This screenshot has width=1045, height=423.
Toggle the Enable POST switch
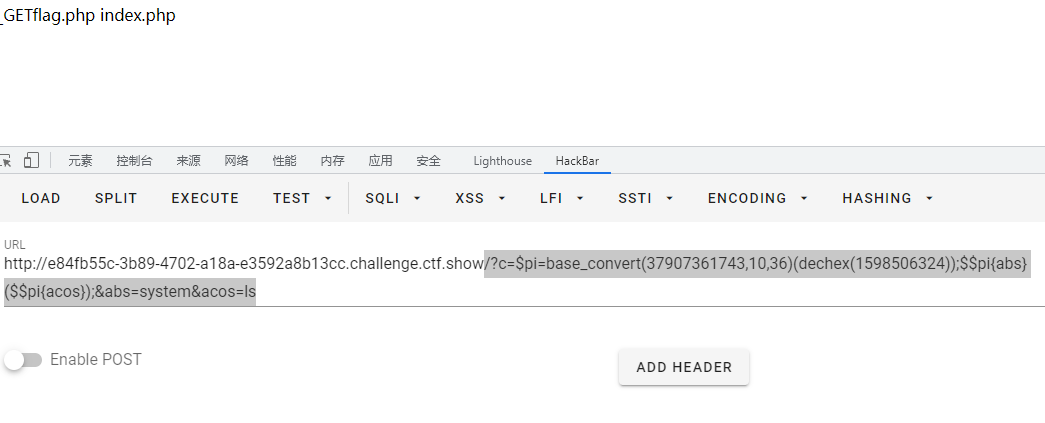tap(23, 360)
